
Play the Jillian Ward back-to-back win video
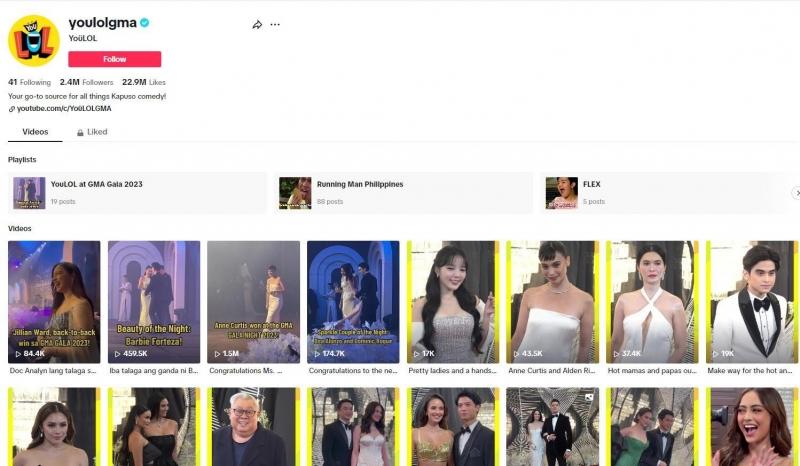coord(54,301)
